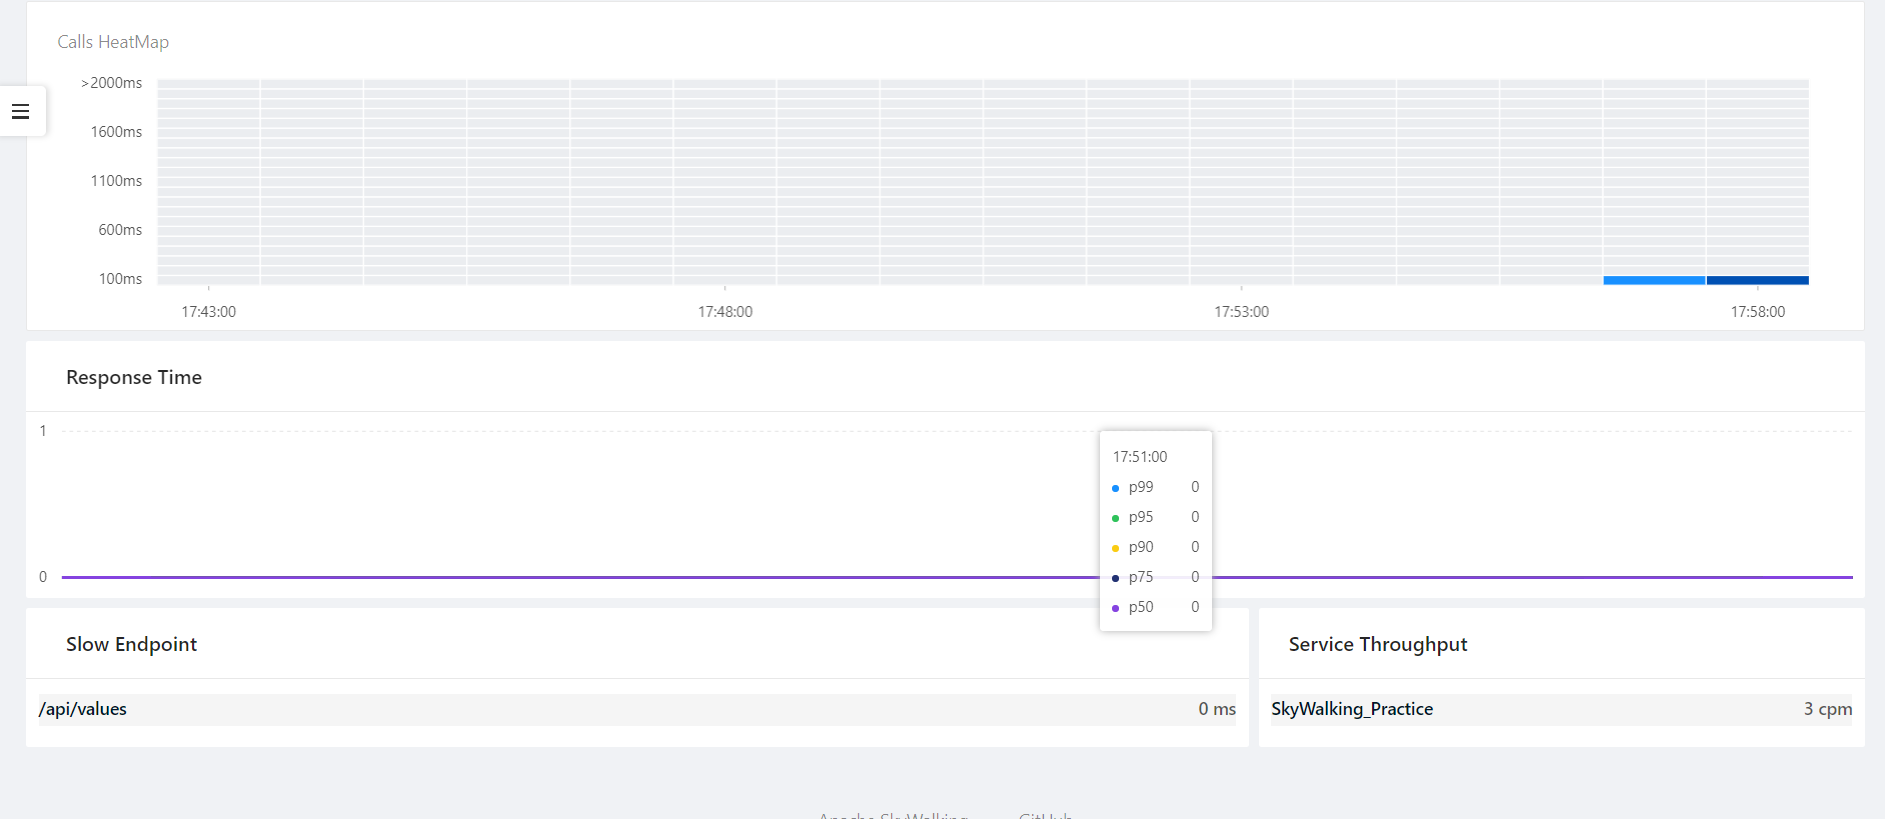Click the 100ms axis label
The width and height of the screenshot is (1885, 819).
[x=120, y=279]
